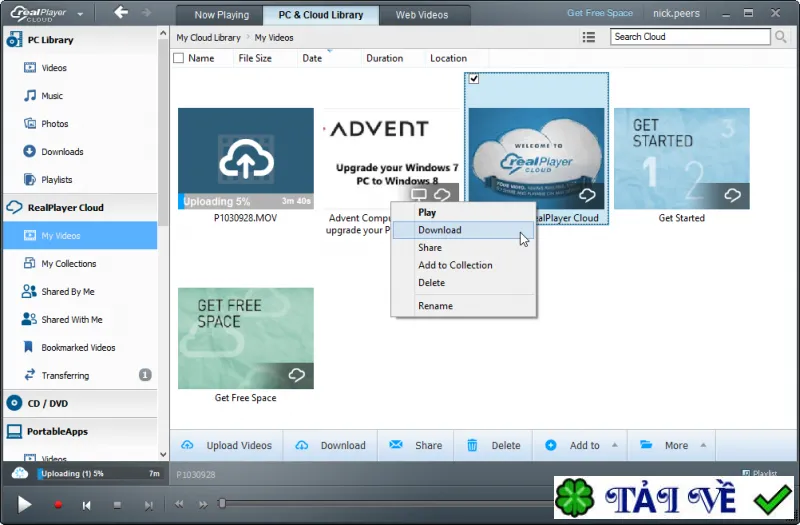The height and width of the screenshot is (525, 800).
Task: Open the nick.peers account menu
Action: (676, 13)
